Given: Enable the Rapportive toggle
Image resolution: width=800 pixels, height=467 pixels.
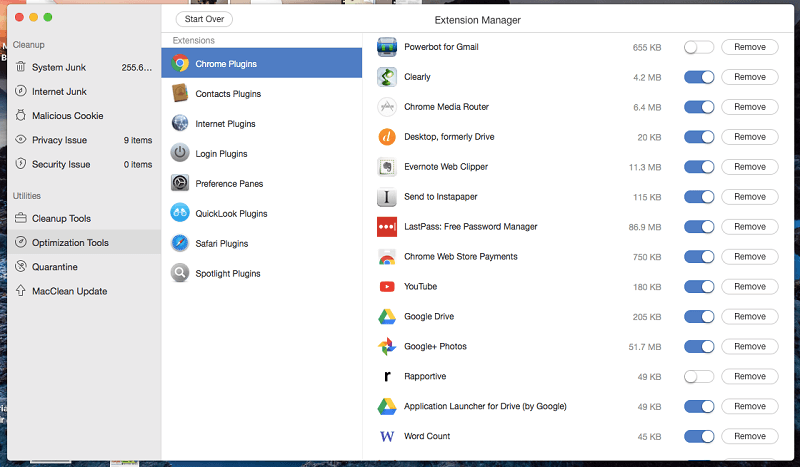Looking at the screenshot, I should point(698,377).
